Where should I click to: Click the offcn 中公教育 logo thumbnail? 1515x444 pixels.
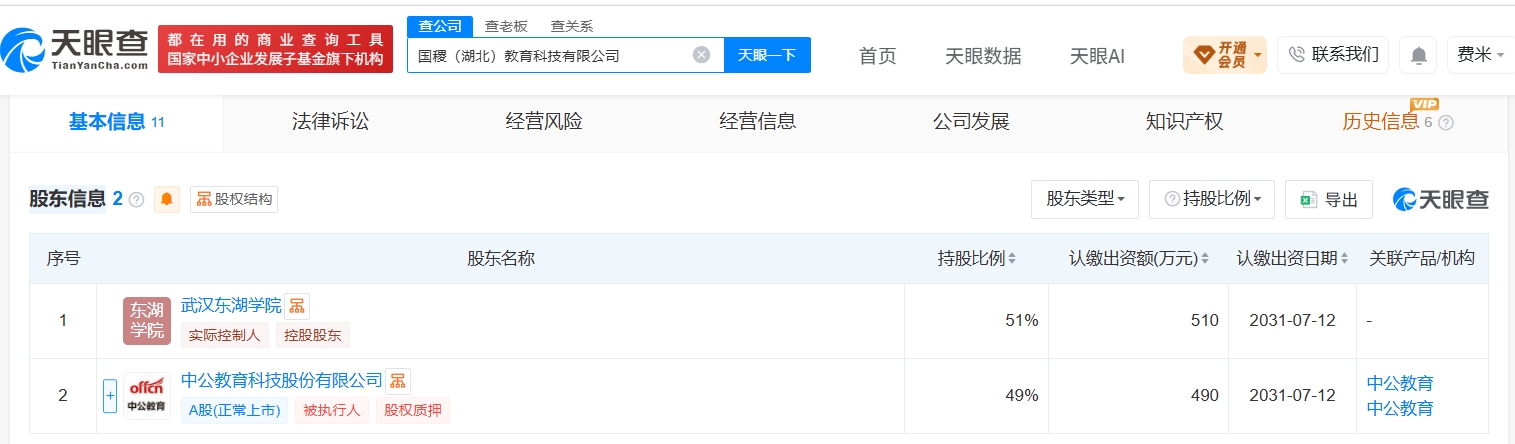pyautogui.click(x=147, y=396)
